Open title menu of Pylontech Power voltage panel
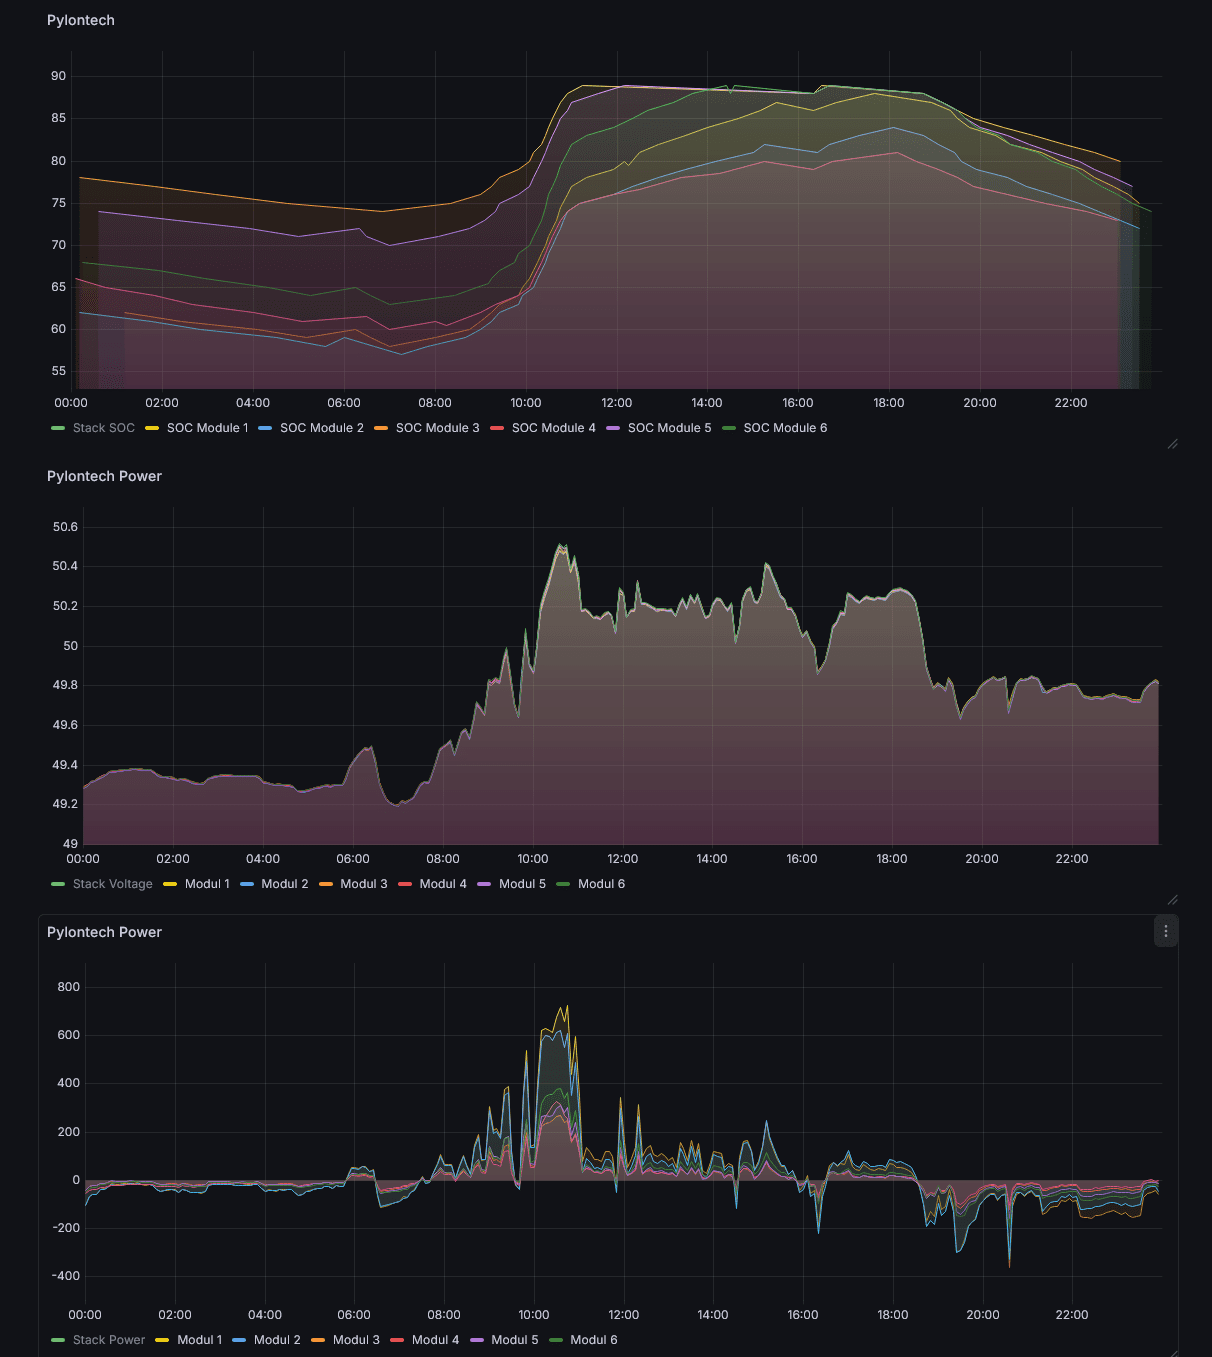Screen dimensions: 1212x1357 click(104, 476)
